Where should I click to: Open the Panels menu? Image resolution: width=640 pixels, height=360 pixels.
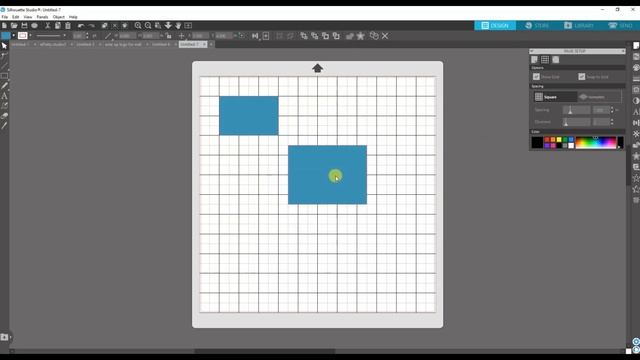click(42, 17)
